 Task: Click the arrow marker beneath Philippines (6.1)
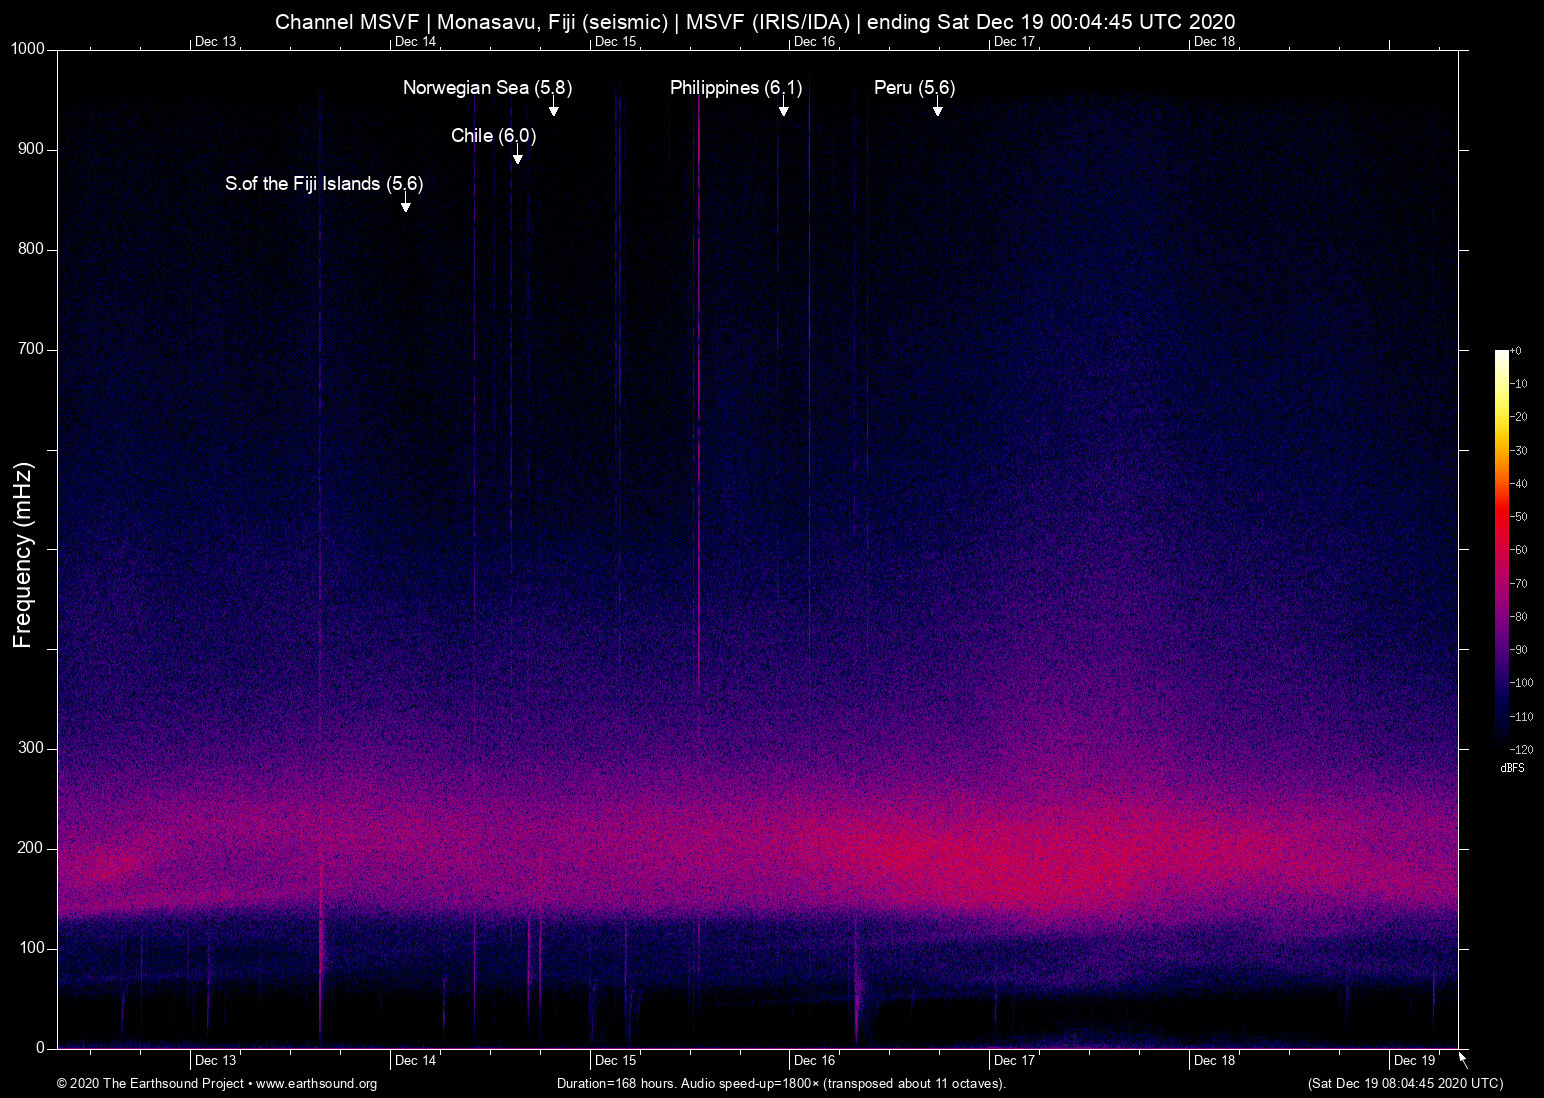pyautogui.click(x=783, y=109)
